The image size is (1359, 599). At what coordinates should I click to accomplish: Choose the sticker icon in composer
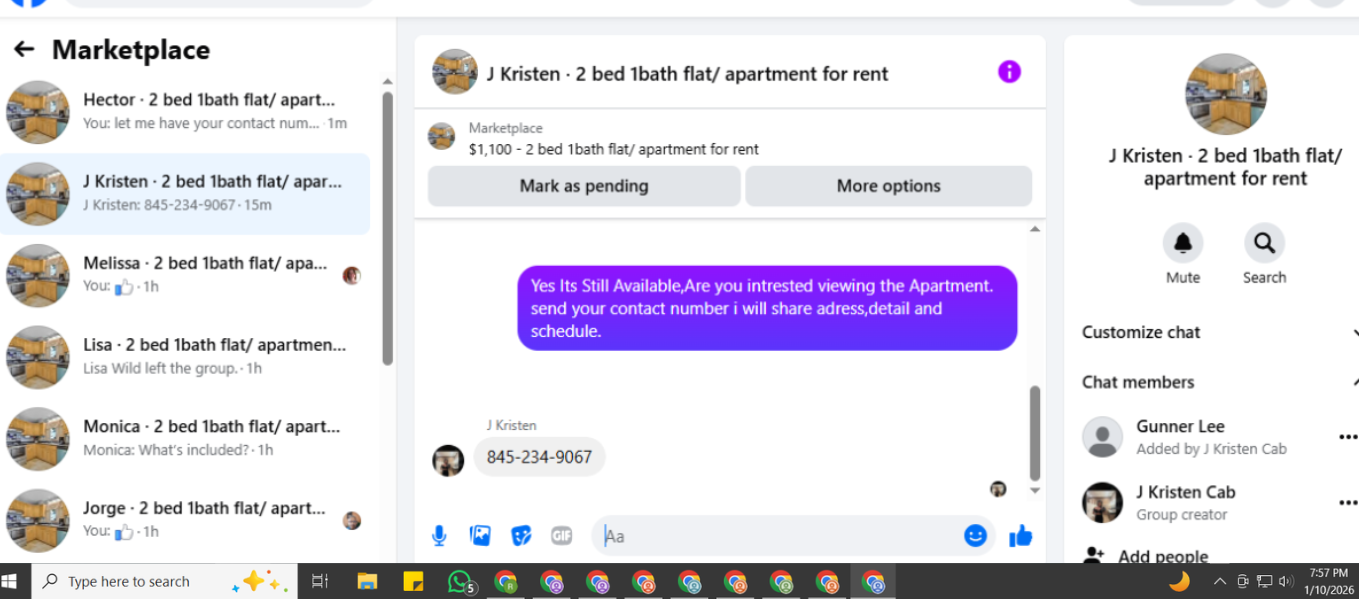pos(521,536)
